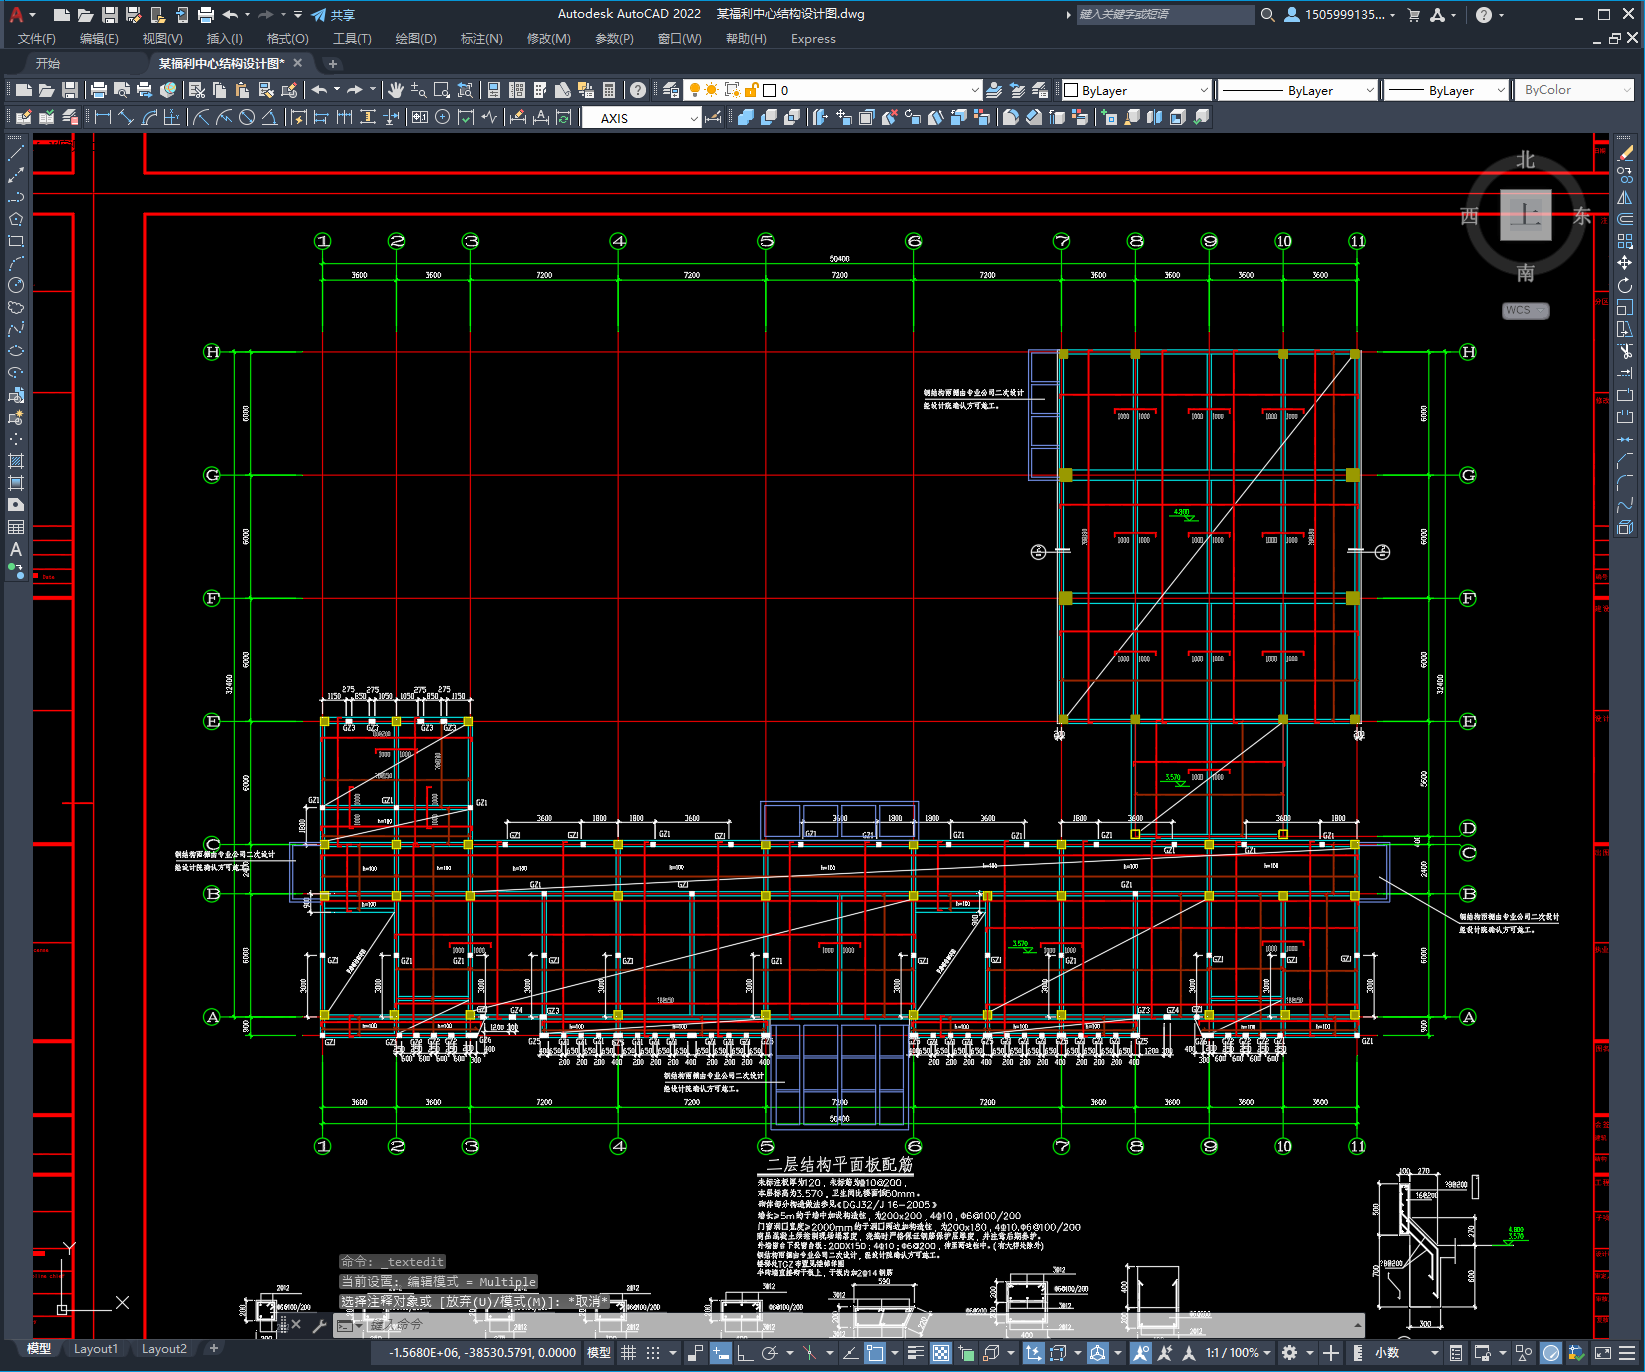Screen dimensions: 1645x1372
Task: Open Layer Properties Manager icon
Action: coord(670,90)
